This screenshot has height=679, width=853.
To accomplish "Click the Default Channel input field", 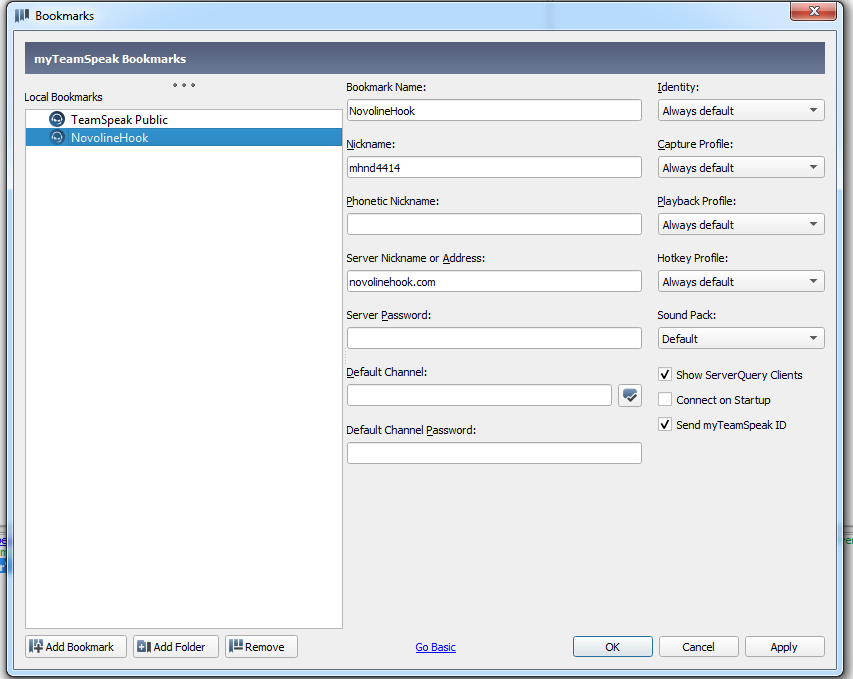I will click(479, 396).
